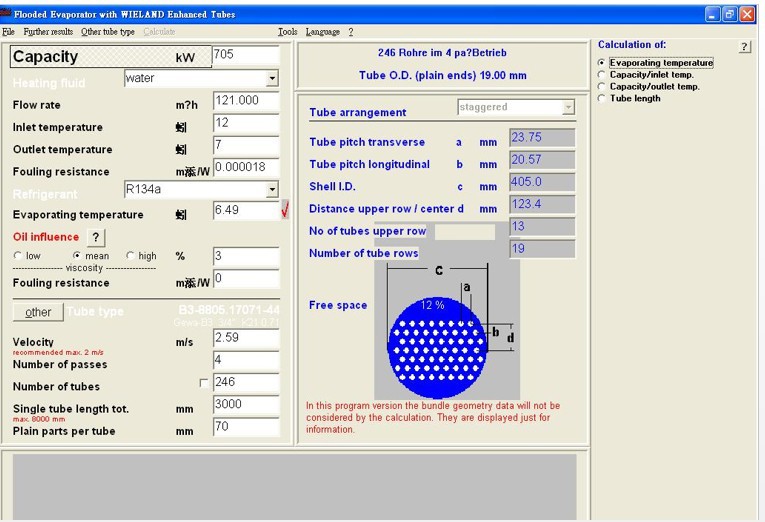Click the red checkmark beside Evaporating temperature

pyautogui.click(x=285, y=209)
